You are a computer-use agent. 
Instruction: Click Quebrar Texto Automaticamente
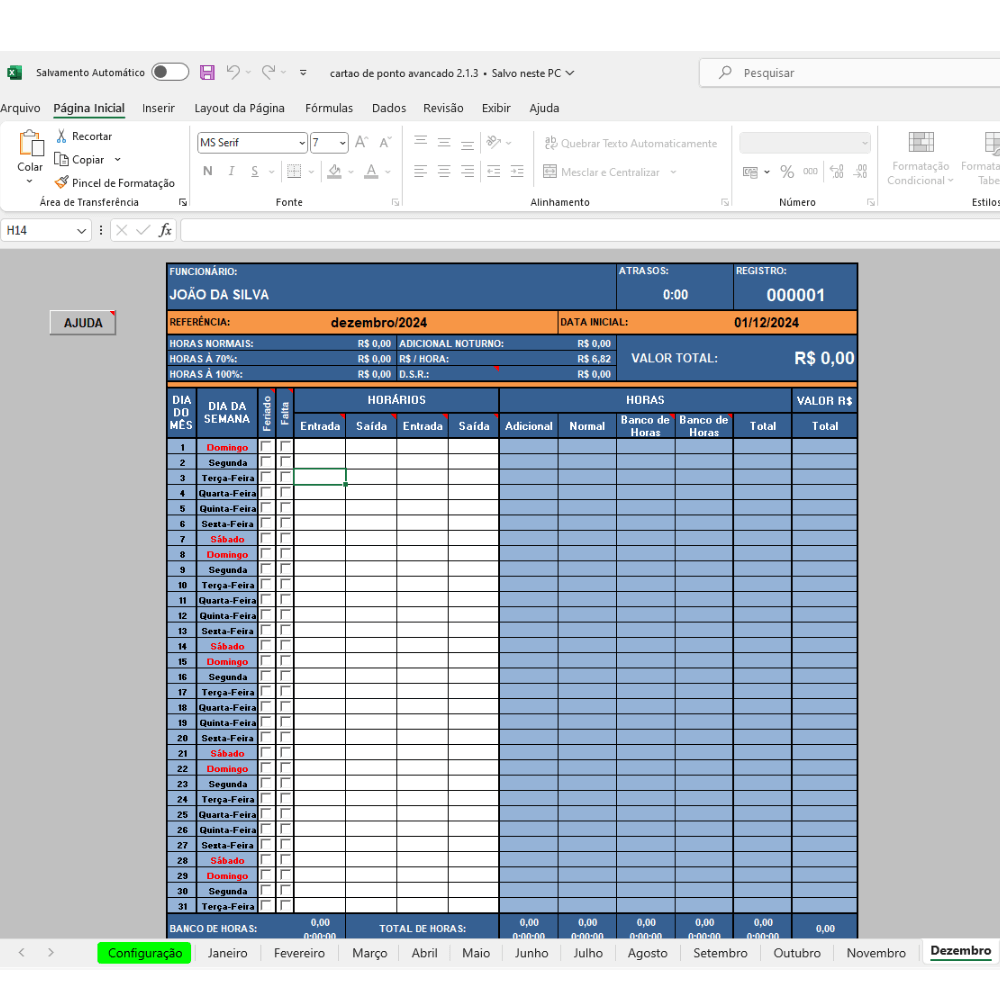click(631, 143)
